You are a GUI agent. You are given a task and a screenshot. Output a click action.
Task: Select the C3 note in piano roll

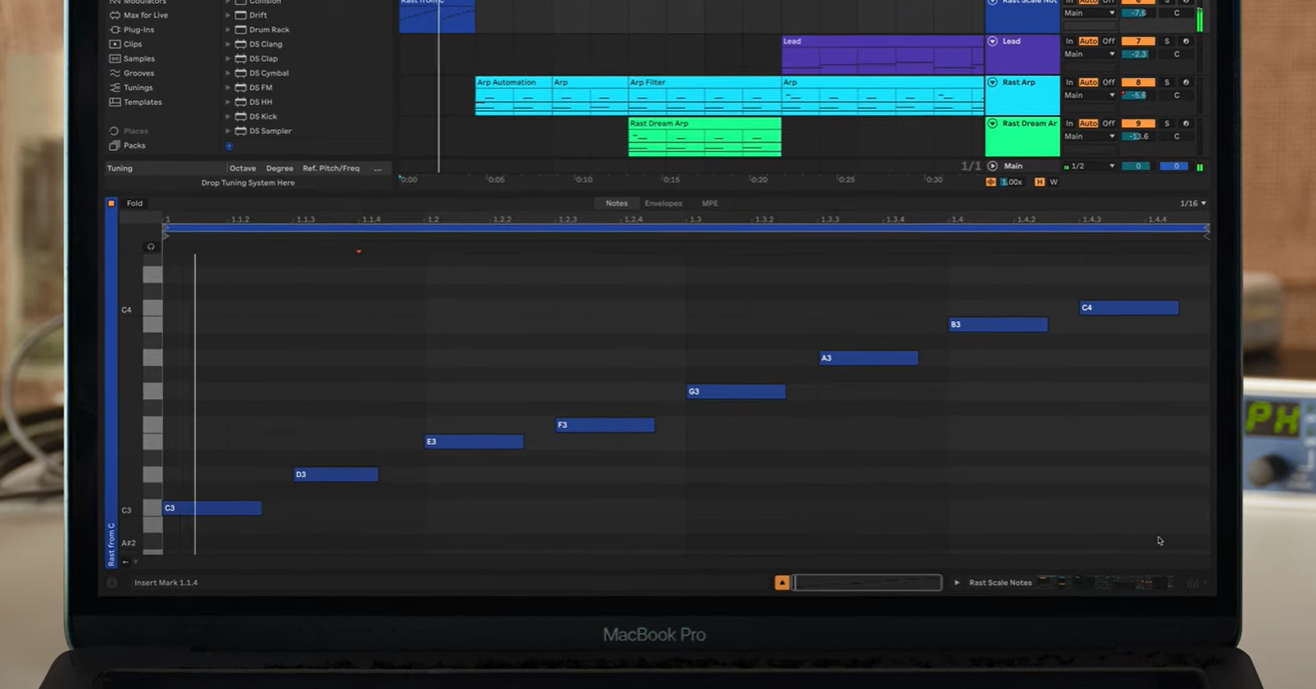pyautogui.click(x=212, y=508)
